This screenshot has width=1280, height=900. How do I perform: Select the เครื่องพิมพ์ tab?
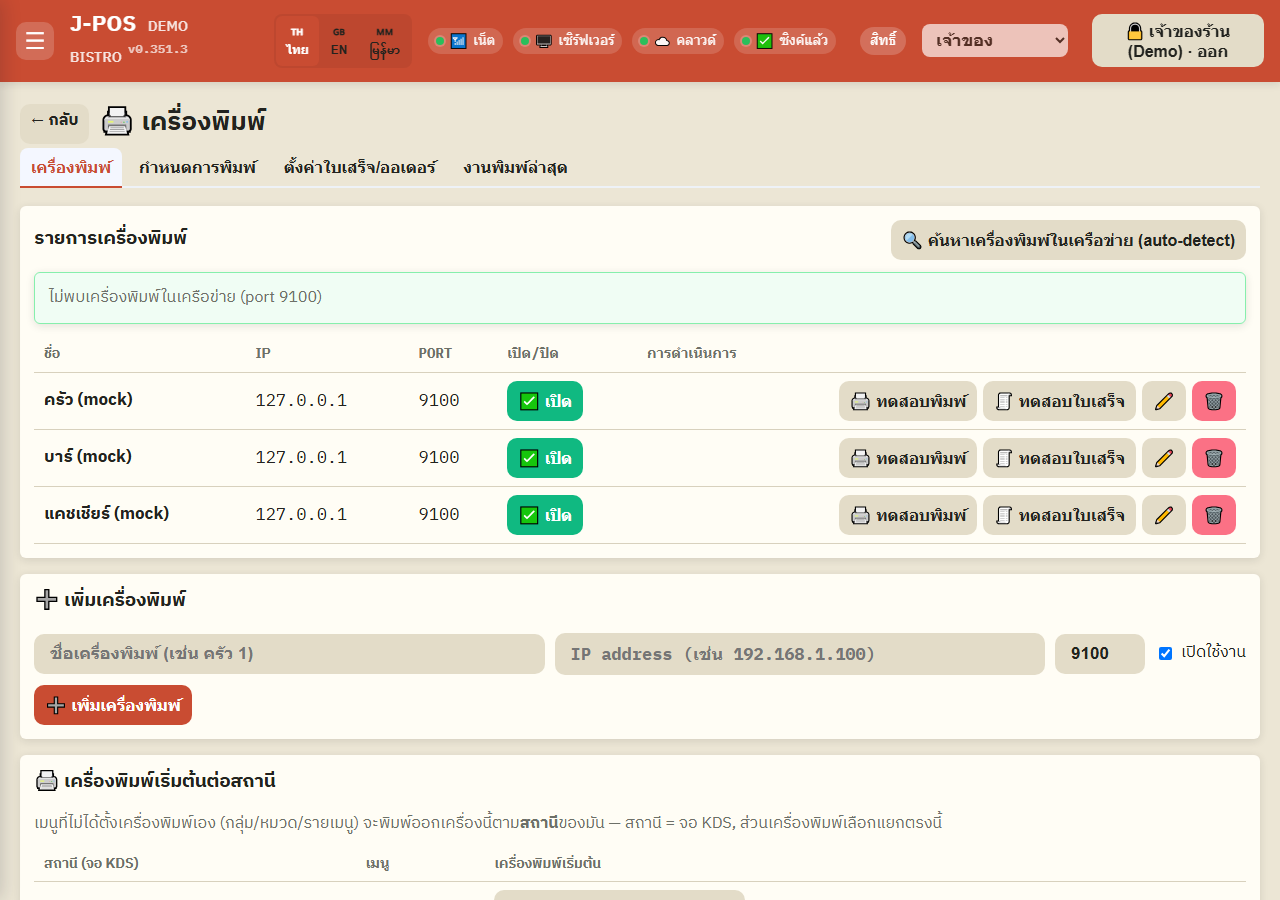tap(71, 167)
